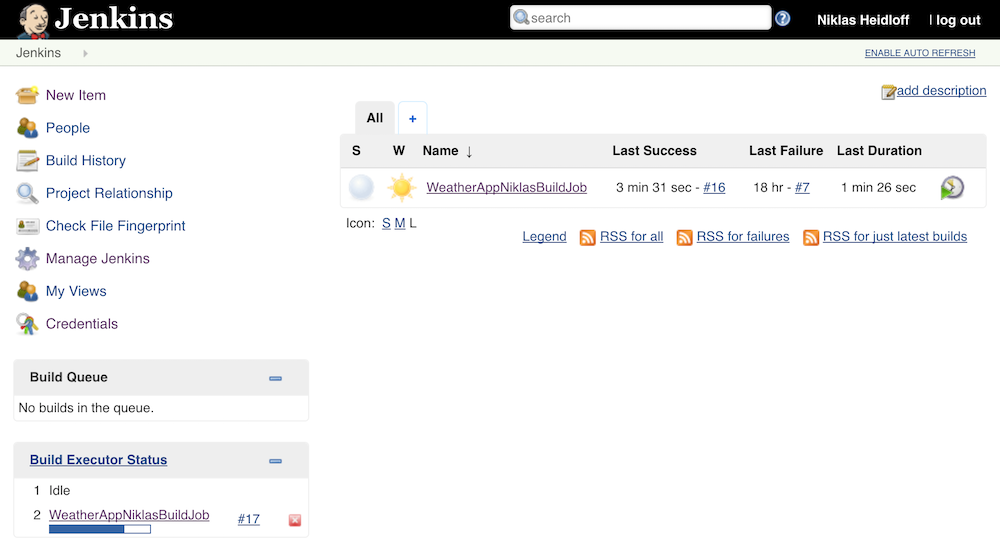Click the grey status ball for WeatherAppNiklasBuildJob
Image resolution: width=1000 pixels, height=549 pixels.
click(361, 187)
